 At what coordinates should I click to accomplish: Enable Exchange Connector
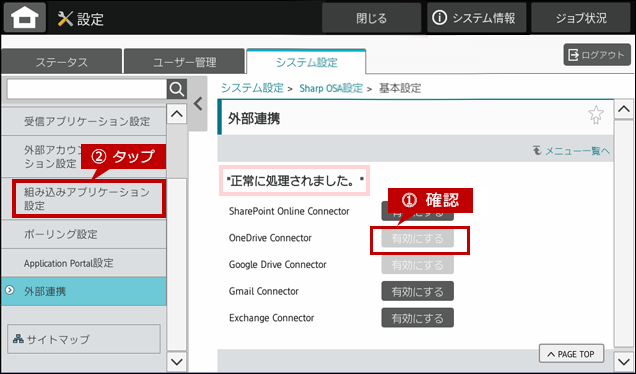[x=417, y=318]
